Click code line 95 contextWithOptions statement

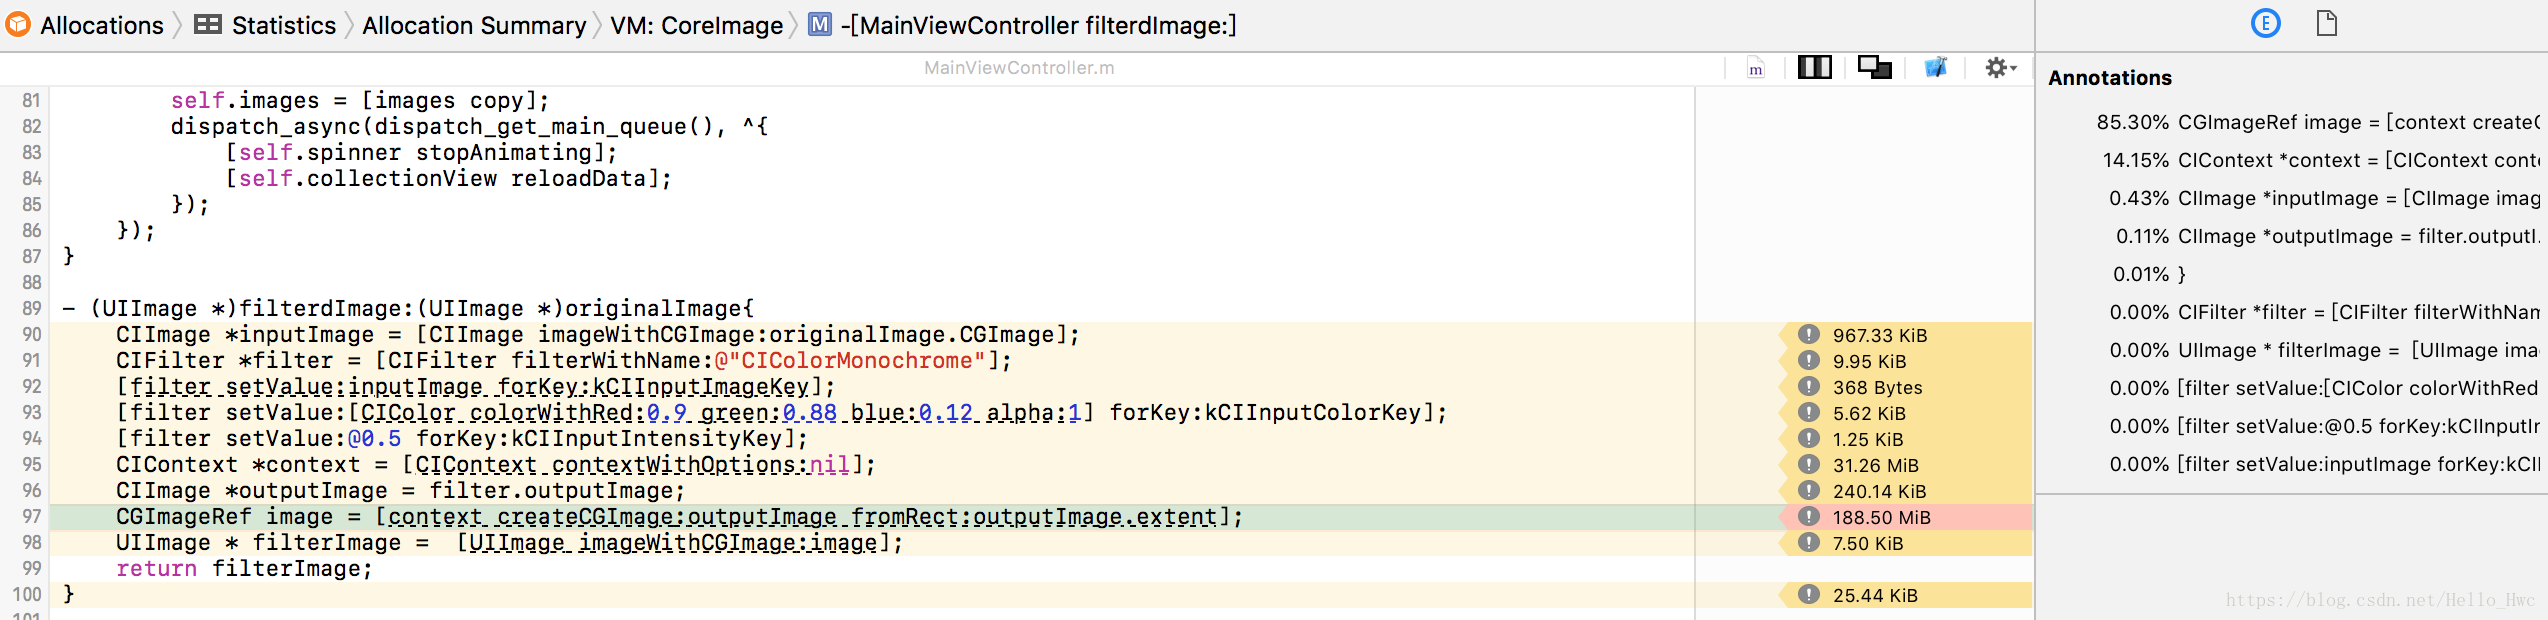(x=495, y=465)
